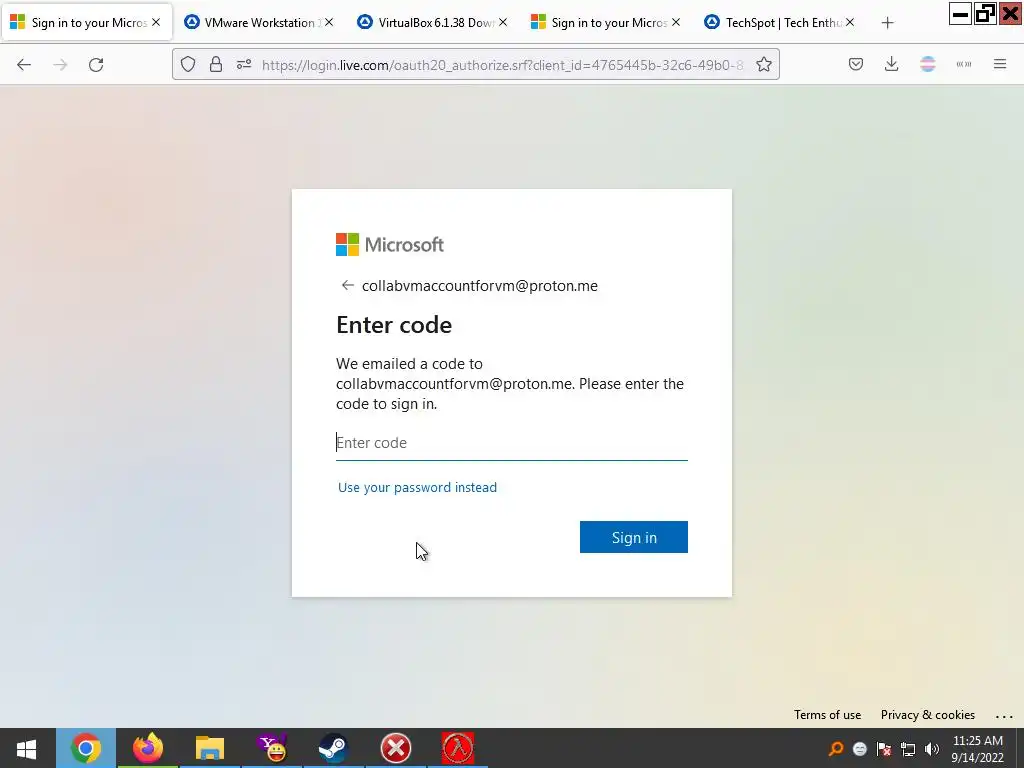The image size is (1024, 768).
Task: Open Privacy & cookies link
Action: (x=927, y=714)
